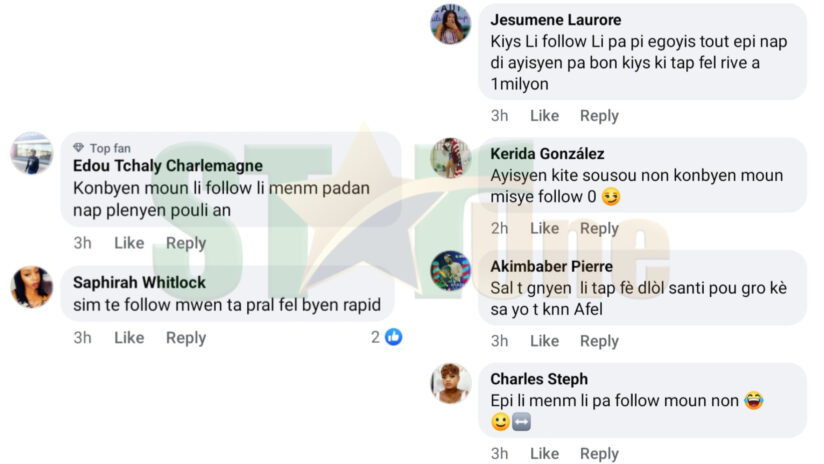Reply to Akimbaber Pierre's comment
Image resolution: width=824 pixels, height=464 pixels.
point(599,341)
